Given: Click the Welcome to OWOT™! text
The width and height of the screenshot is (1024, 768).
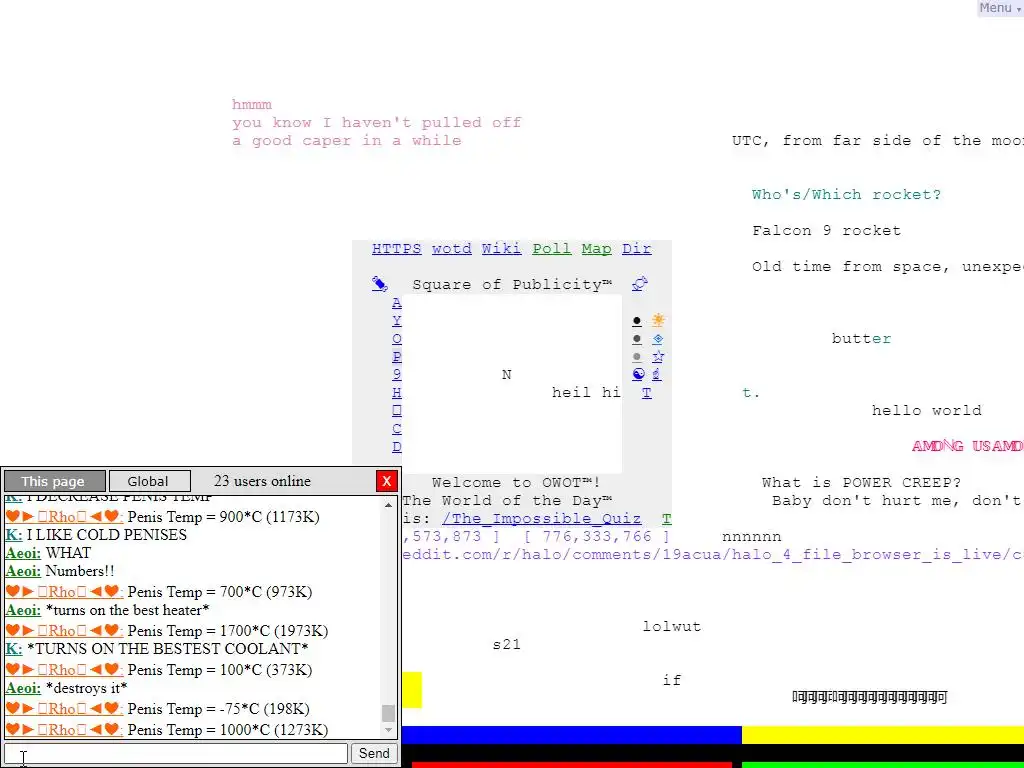Looking at the screenshot, I should tap(516, 483).
